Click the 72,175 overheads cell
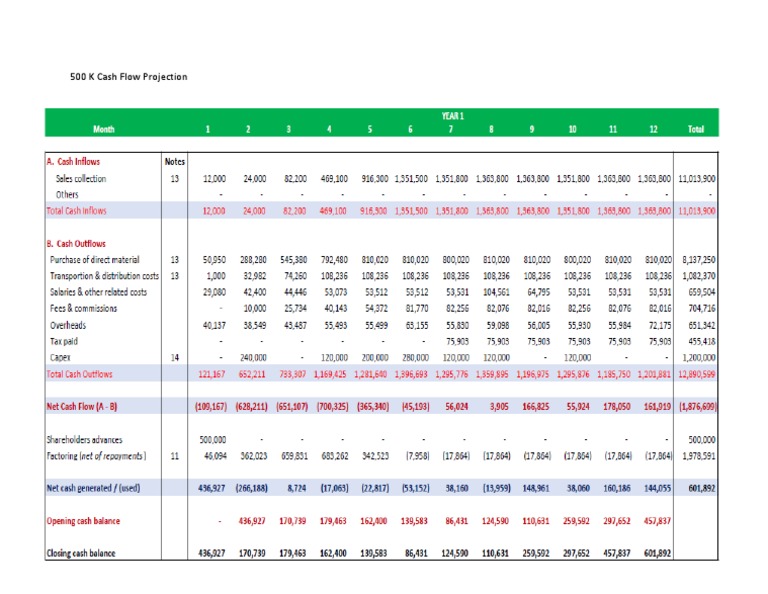Image resolution: width=768 pixels, height=594 pixels. pos(660,325)
